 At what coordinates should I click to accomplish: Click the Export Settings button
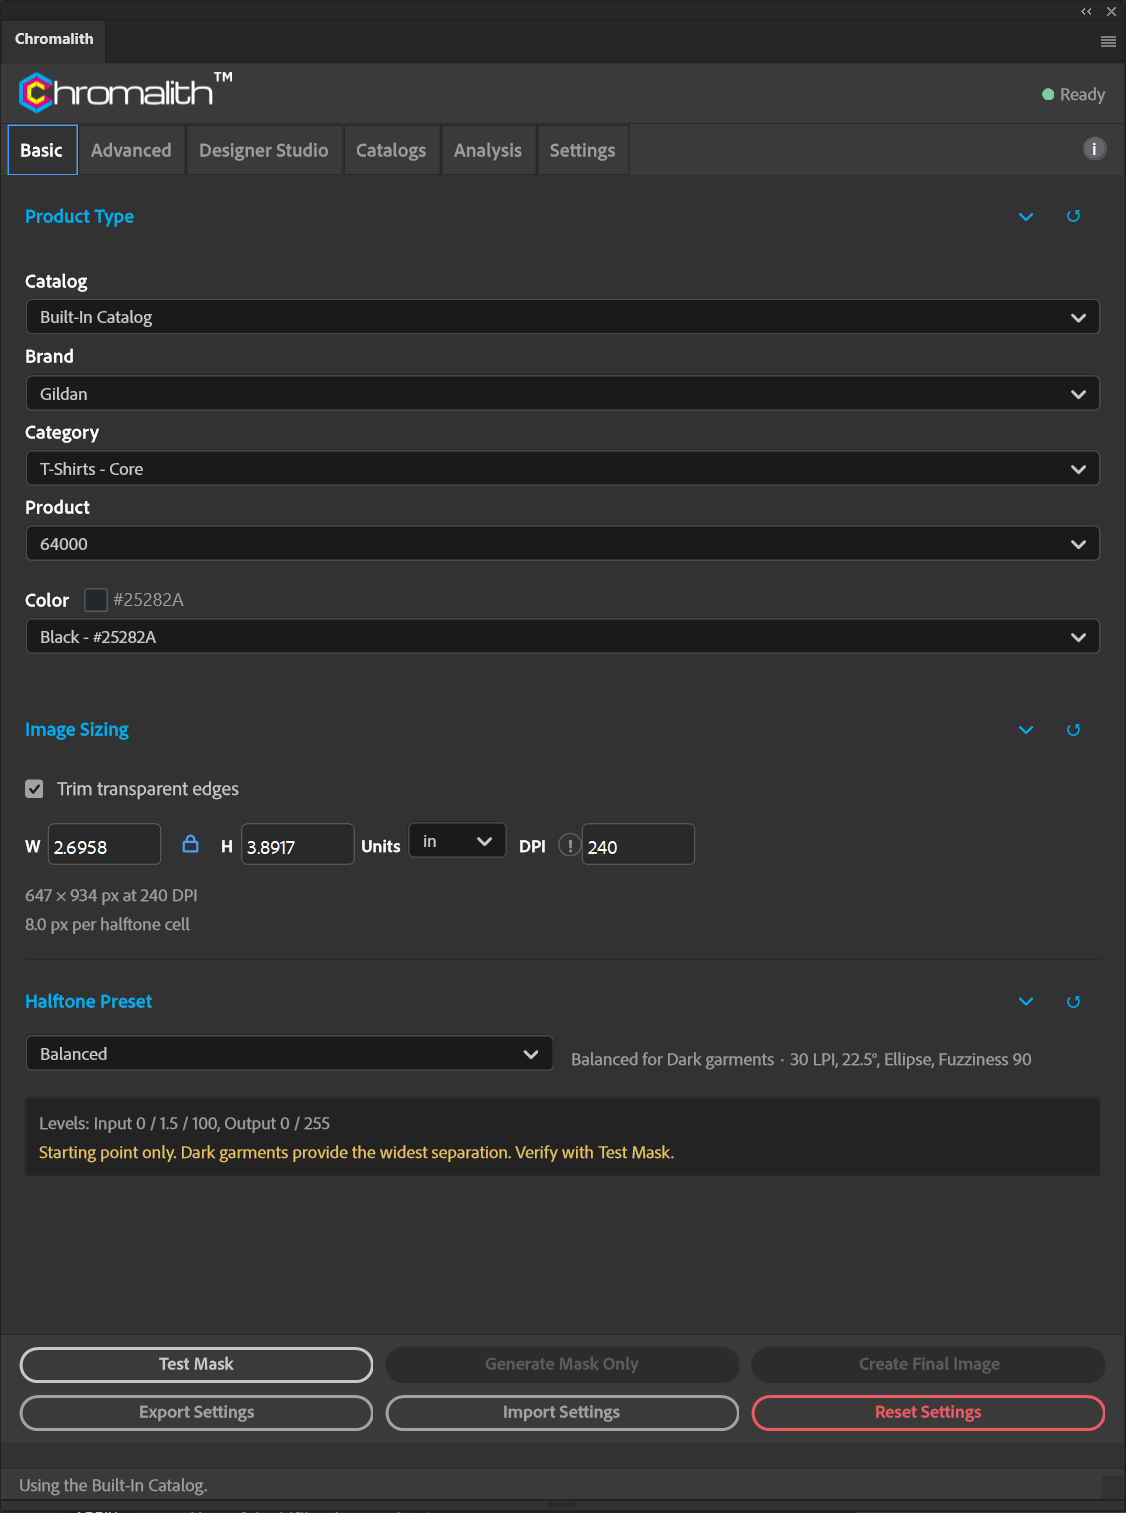tap(196, 1412)
